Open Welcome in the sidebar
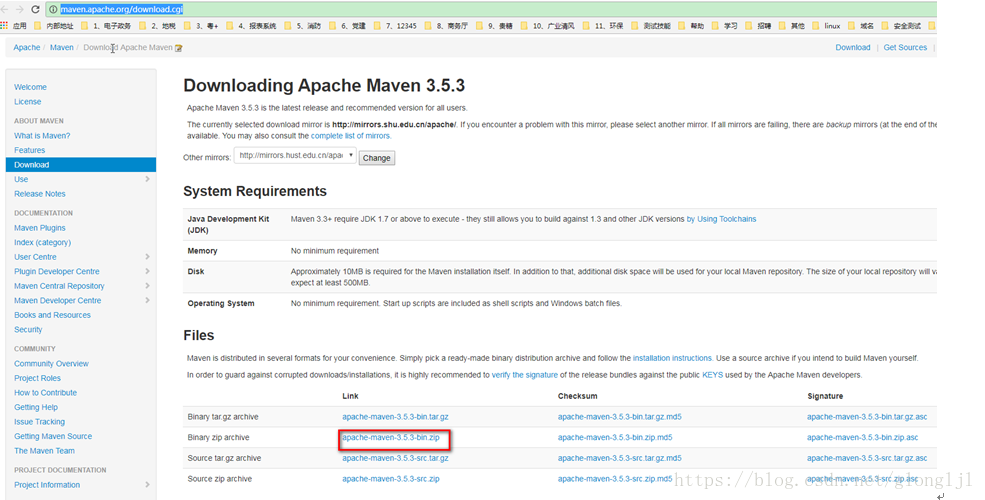 pos(30,87)
